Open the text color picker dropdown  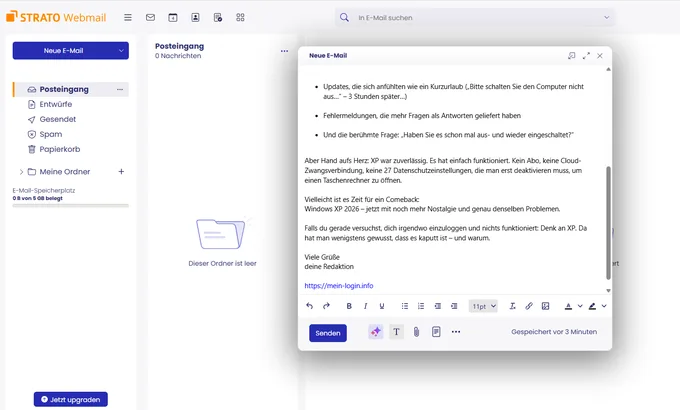(580, 306)
